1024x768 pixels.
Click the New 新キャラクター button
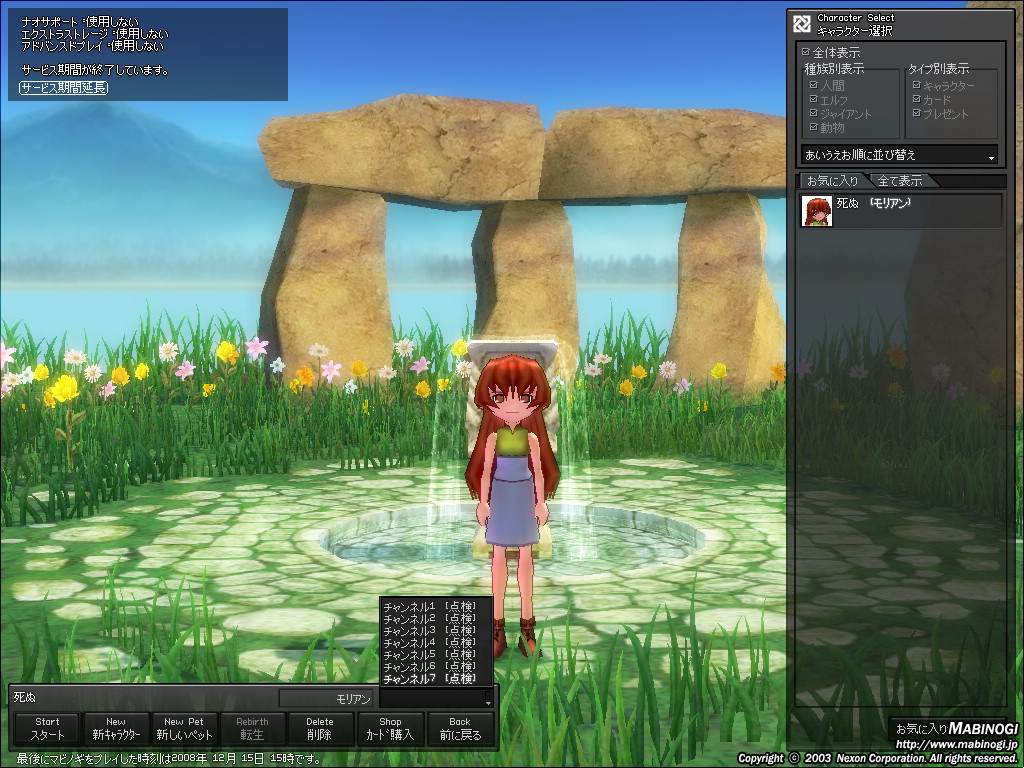[x=116, y=728]
